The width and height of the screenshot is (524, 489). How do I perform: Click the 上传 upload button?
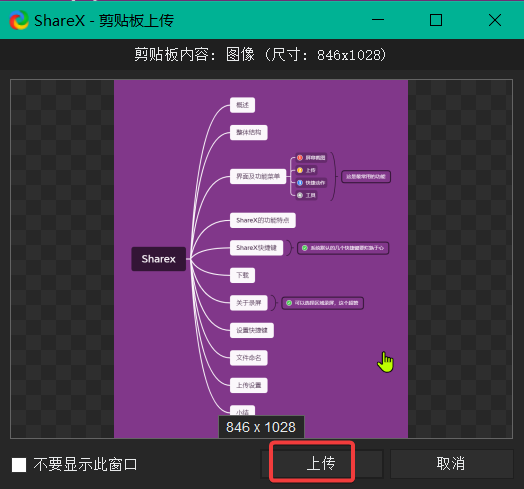coord(321,464)
